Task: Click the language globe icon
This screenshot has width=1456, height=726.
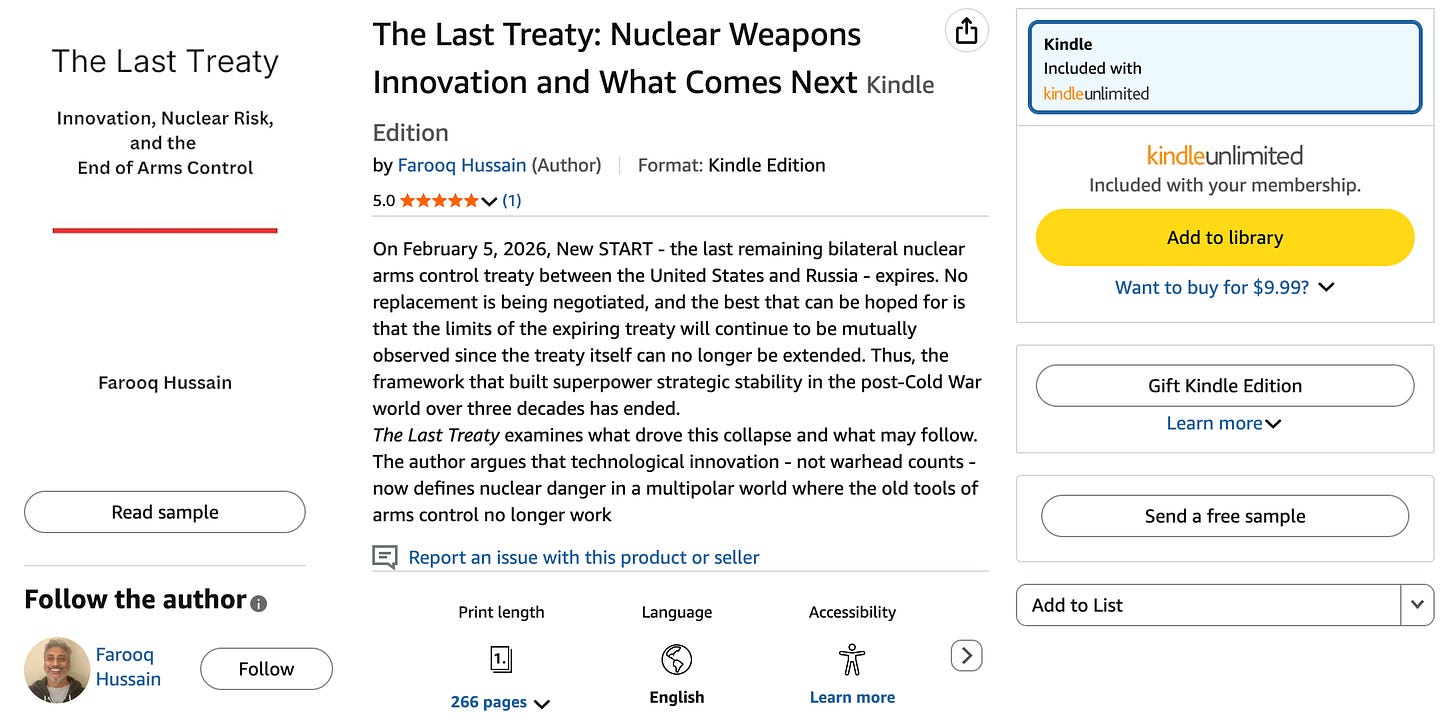Action: click(x=677, y=659)
